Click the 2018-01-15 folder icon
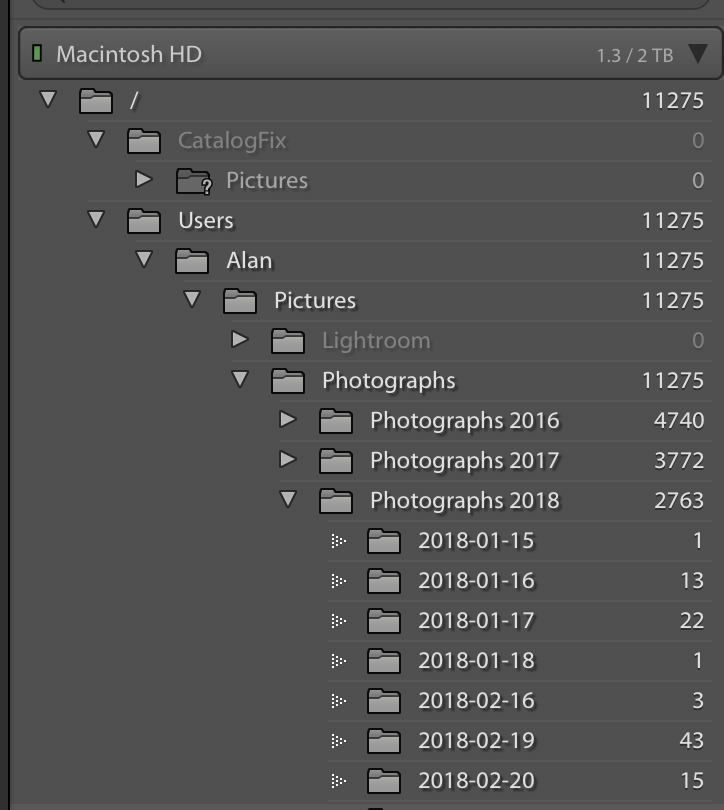724x810 pixels. [384, 541]
